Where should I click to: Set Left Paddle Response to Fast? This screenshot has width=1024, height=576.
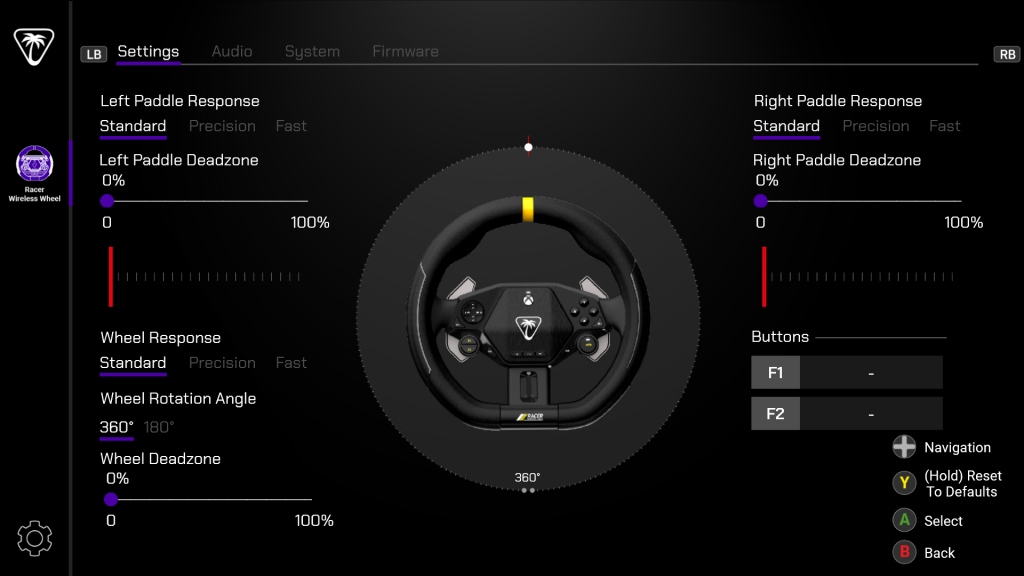click(x=291, y=126)
